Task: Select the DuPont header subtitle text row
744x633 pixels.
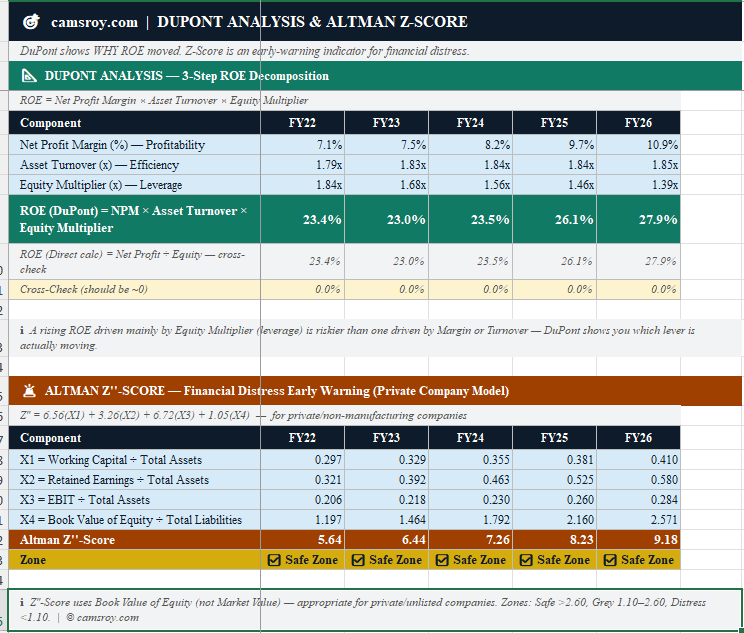Action: [x=376, y=51]
